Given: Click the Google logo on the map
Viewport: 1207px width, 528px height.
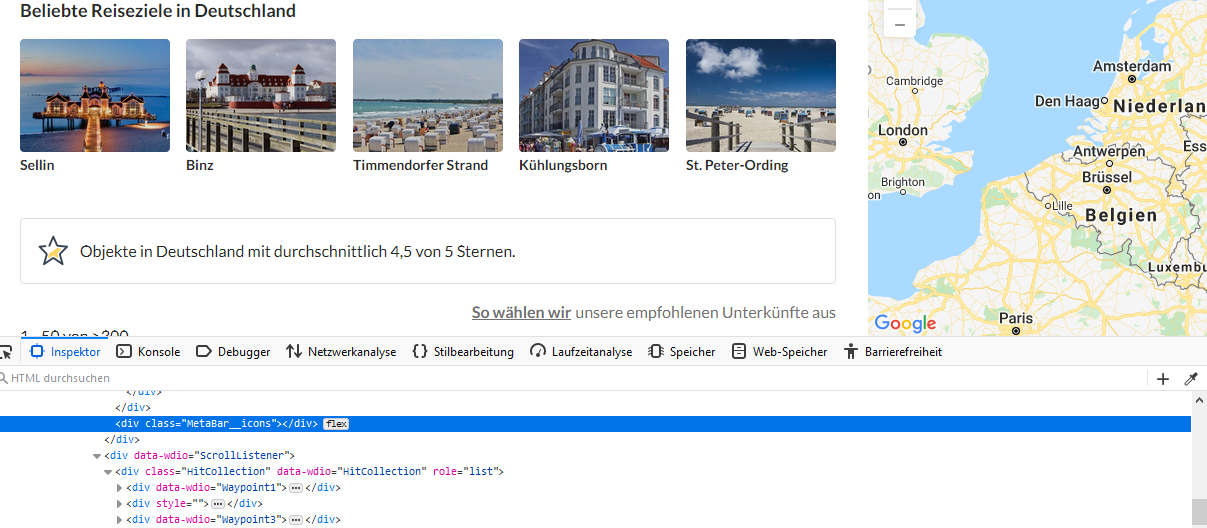Looking at the screenshot, I should point(905,323).
